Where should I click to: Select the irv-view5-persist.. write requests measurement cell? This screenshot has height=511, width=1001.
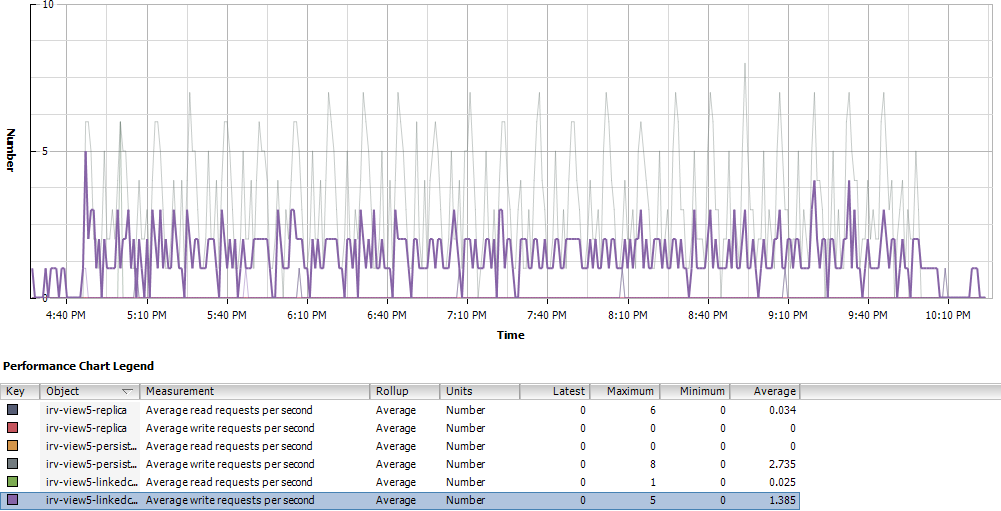click(255, 464)
